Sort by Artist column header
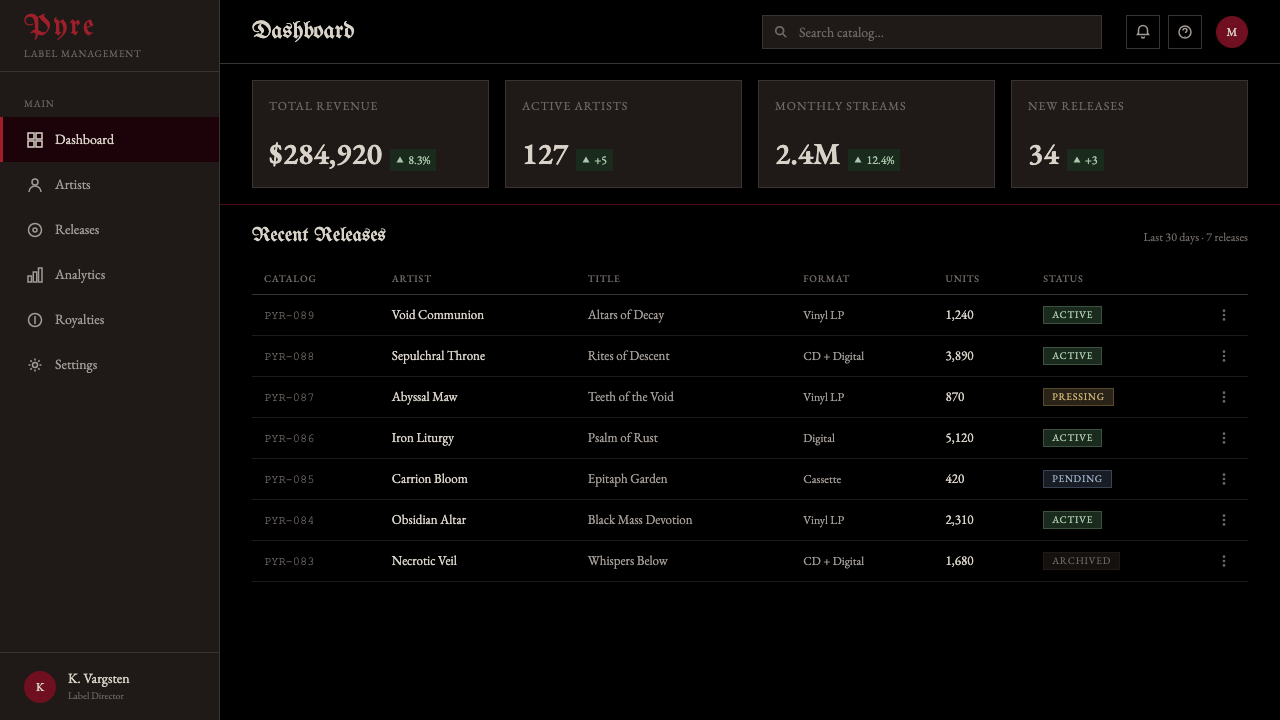This screenshot has height=720, width=1280. pyautogui.click(x=412, y=279)
